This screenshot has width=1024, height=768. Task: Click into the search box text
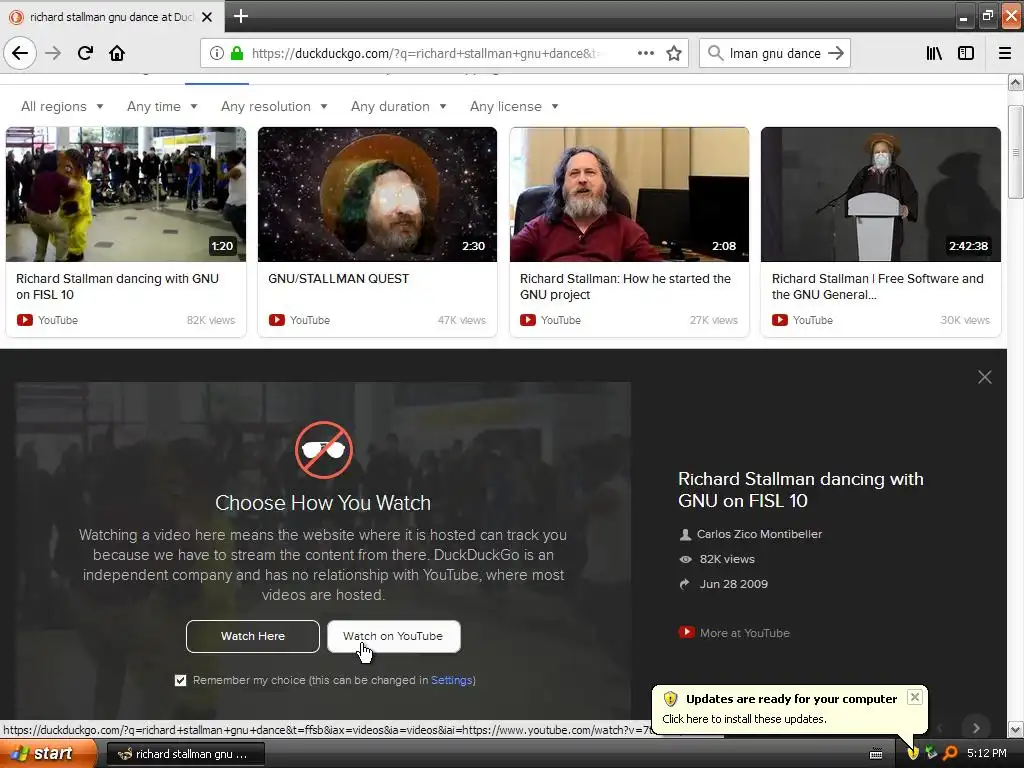click(x=775, y=53)
